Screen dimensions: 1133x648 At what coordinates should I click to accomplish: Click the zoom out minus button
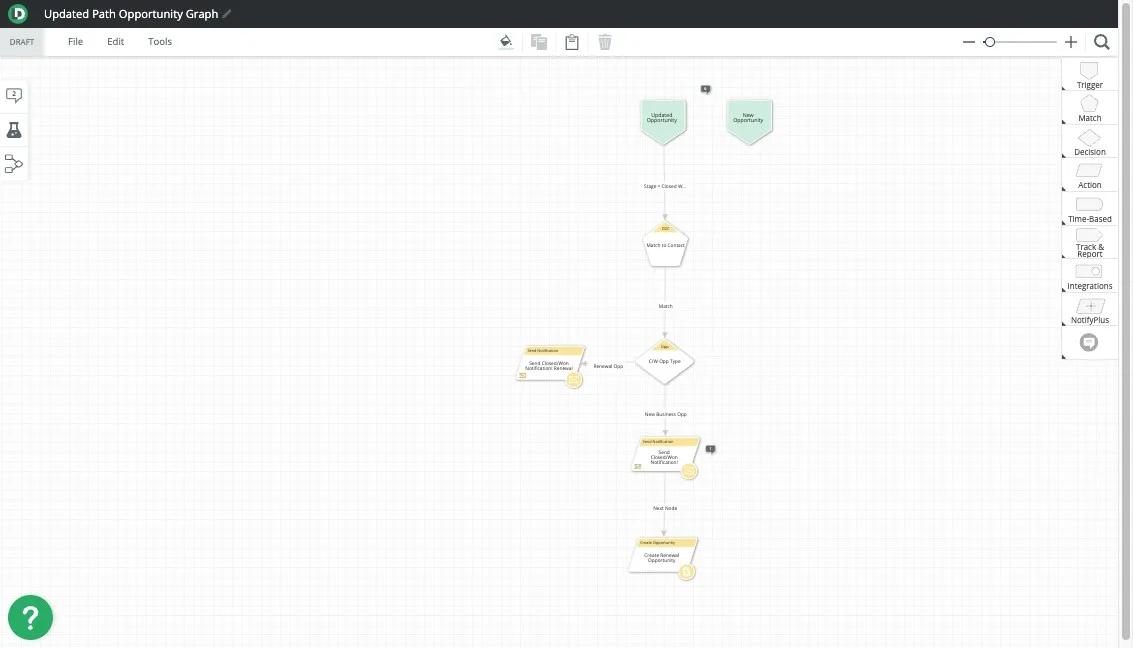coord(968,42)
